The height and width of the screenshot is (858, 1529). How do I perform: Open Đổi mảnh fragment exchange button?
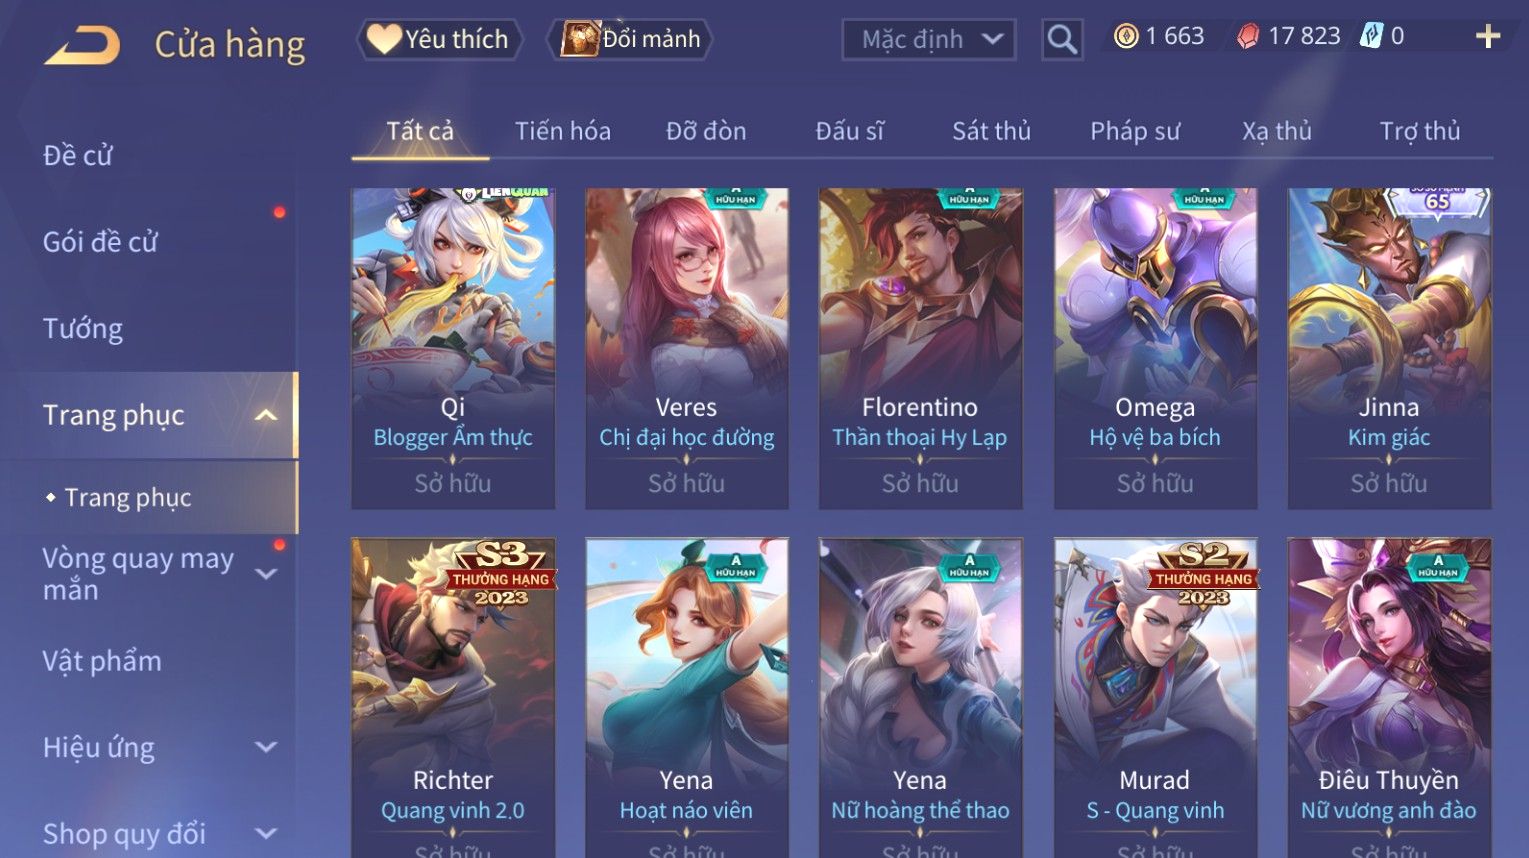(630, 39)
